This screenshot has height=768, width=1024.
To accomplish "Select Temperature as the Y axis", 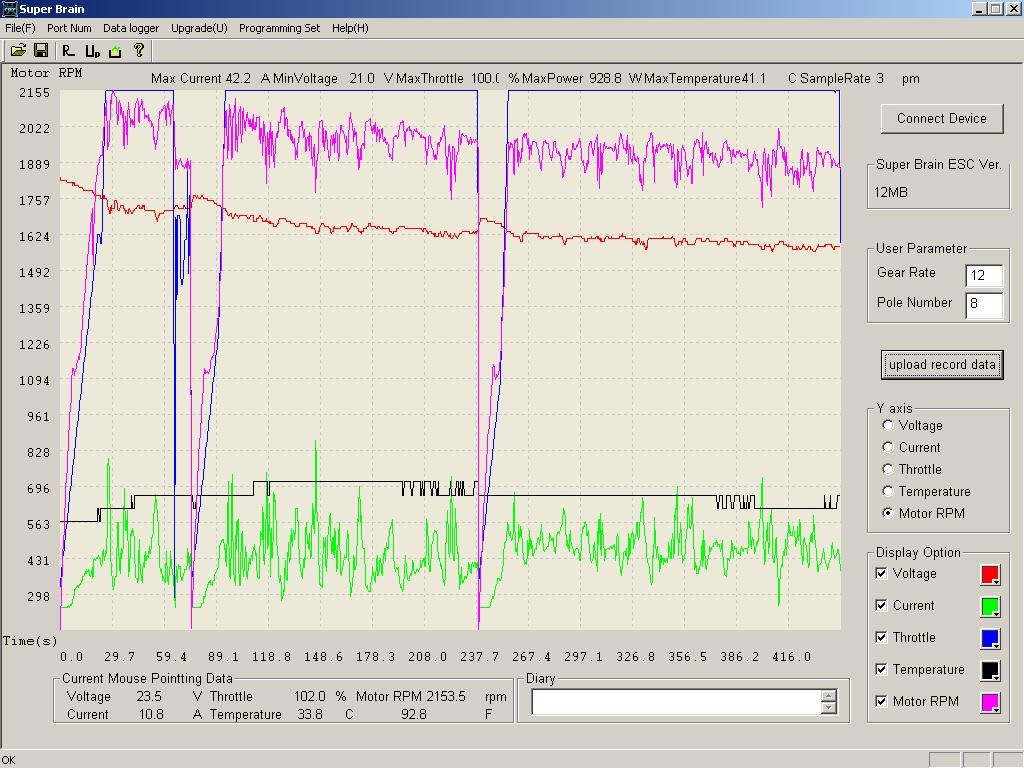I will pos(888,491).
